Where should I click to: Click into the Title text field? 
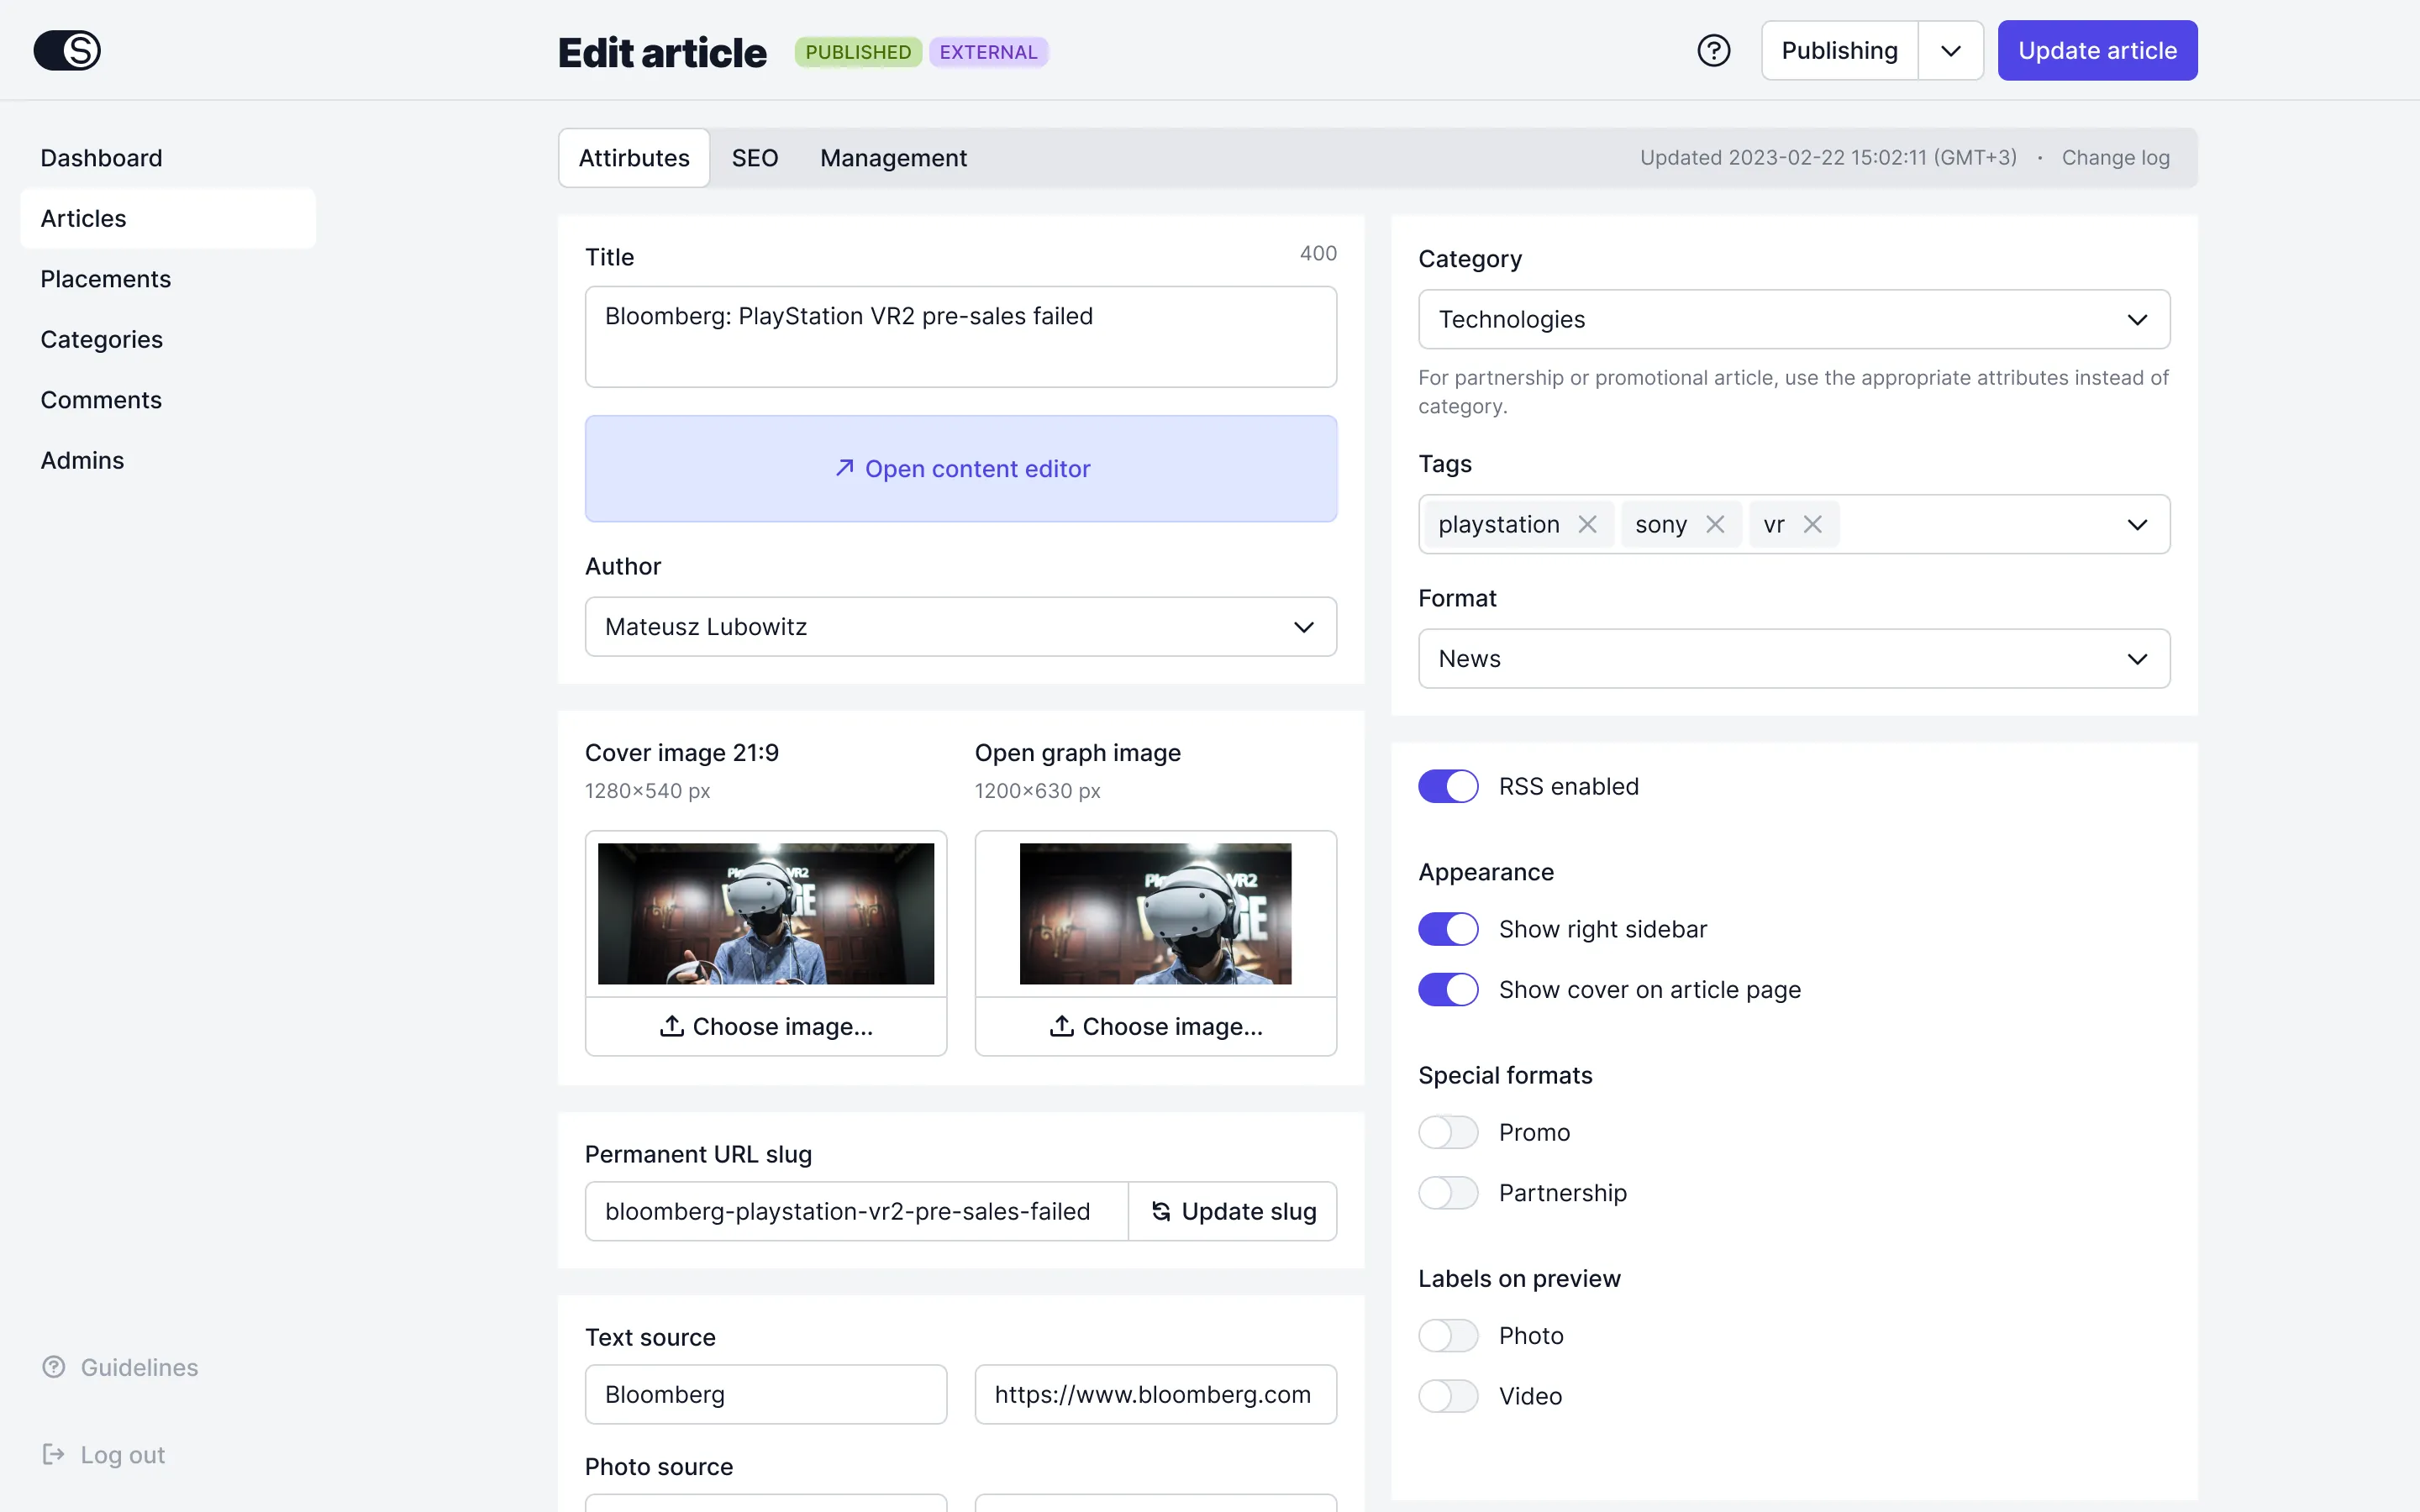(x=960, y=336)
